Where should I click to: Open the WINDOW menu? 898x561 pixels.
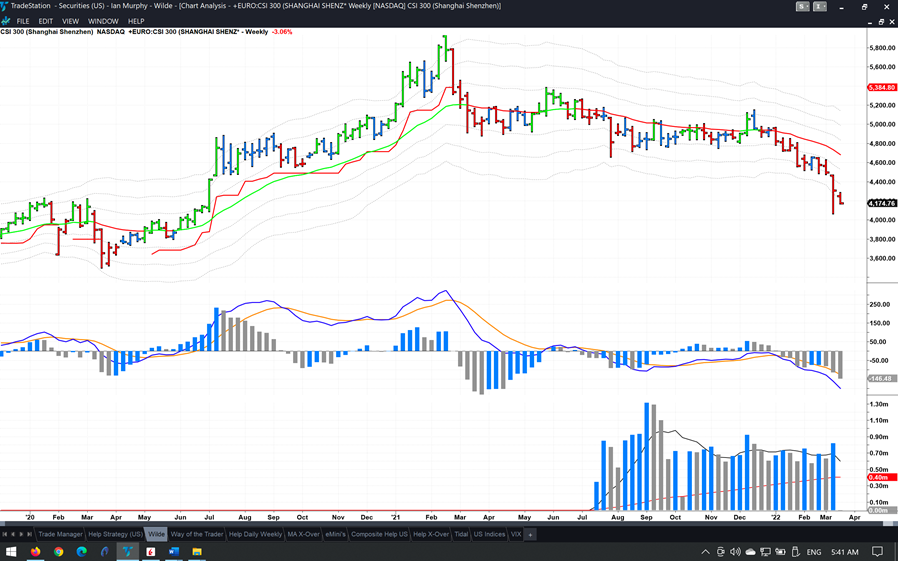[103, 20]
